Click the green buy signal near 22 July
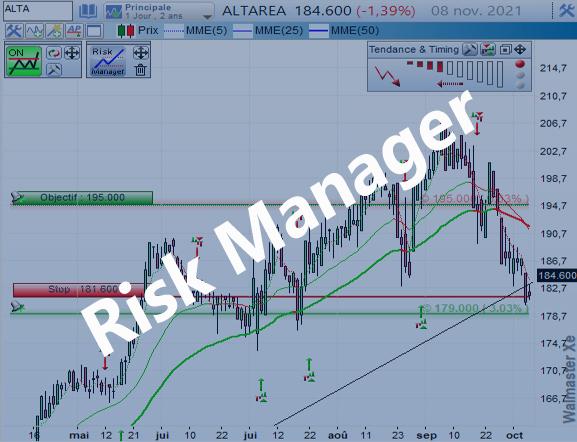This screenshot has height=442, width=577. click(x=309, y=370)
